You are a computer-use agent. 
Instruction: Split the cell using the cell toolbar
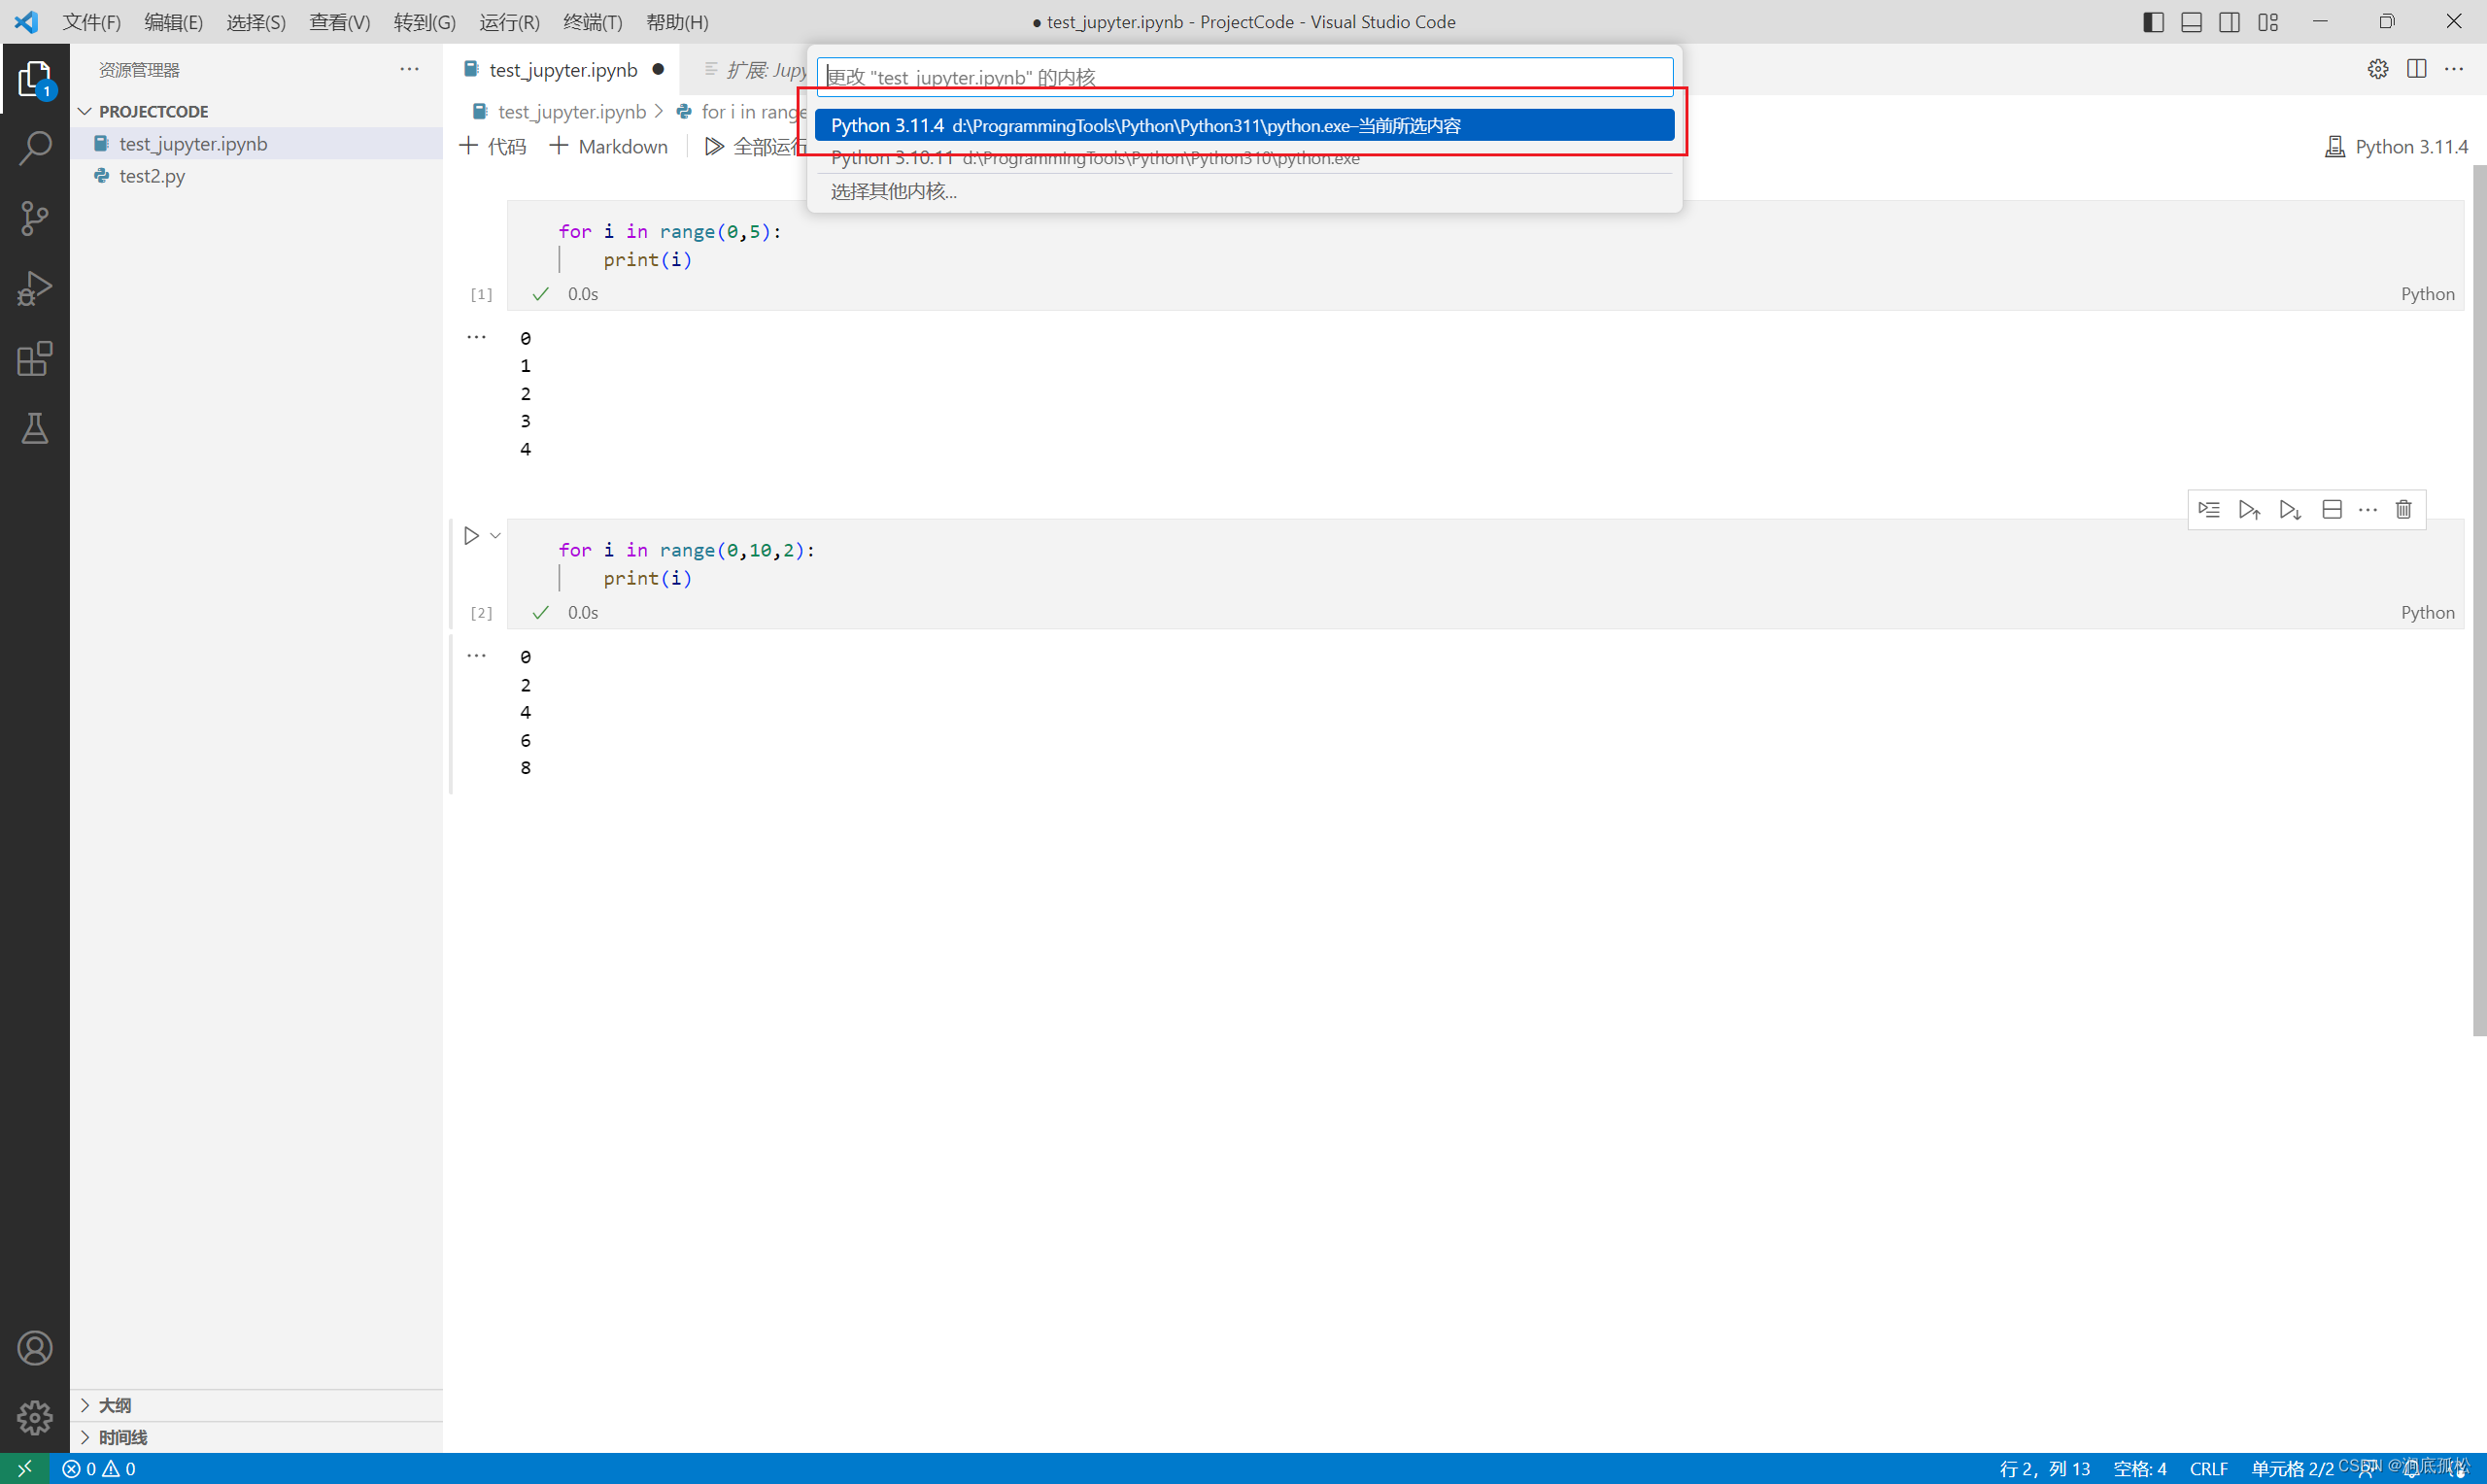[x=2332, y=510]
